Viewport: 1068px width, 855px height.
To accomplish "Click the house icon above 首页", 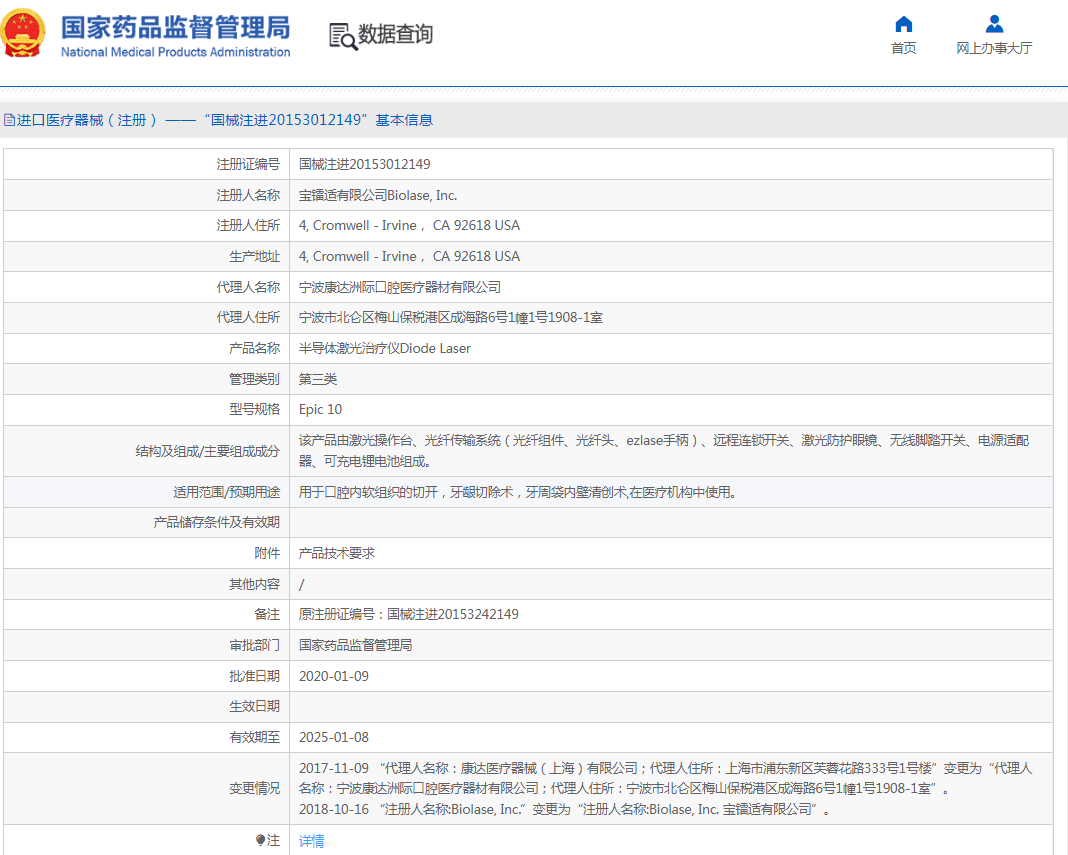I will [x=903, y=24].
